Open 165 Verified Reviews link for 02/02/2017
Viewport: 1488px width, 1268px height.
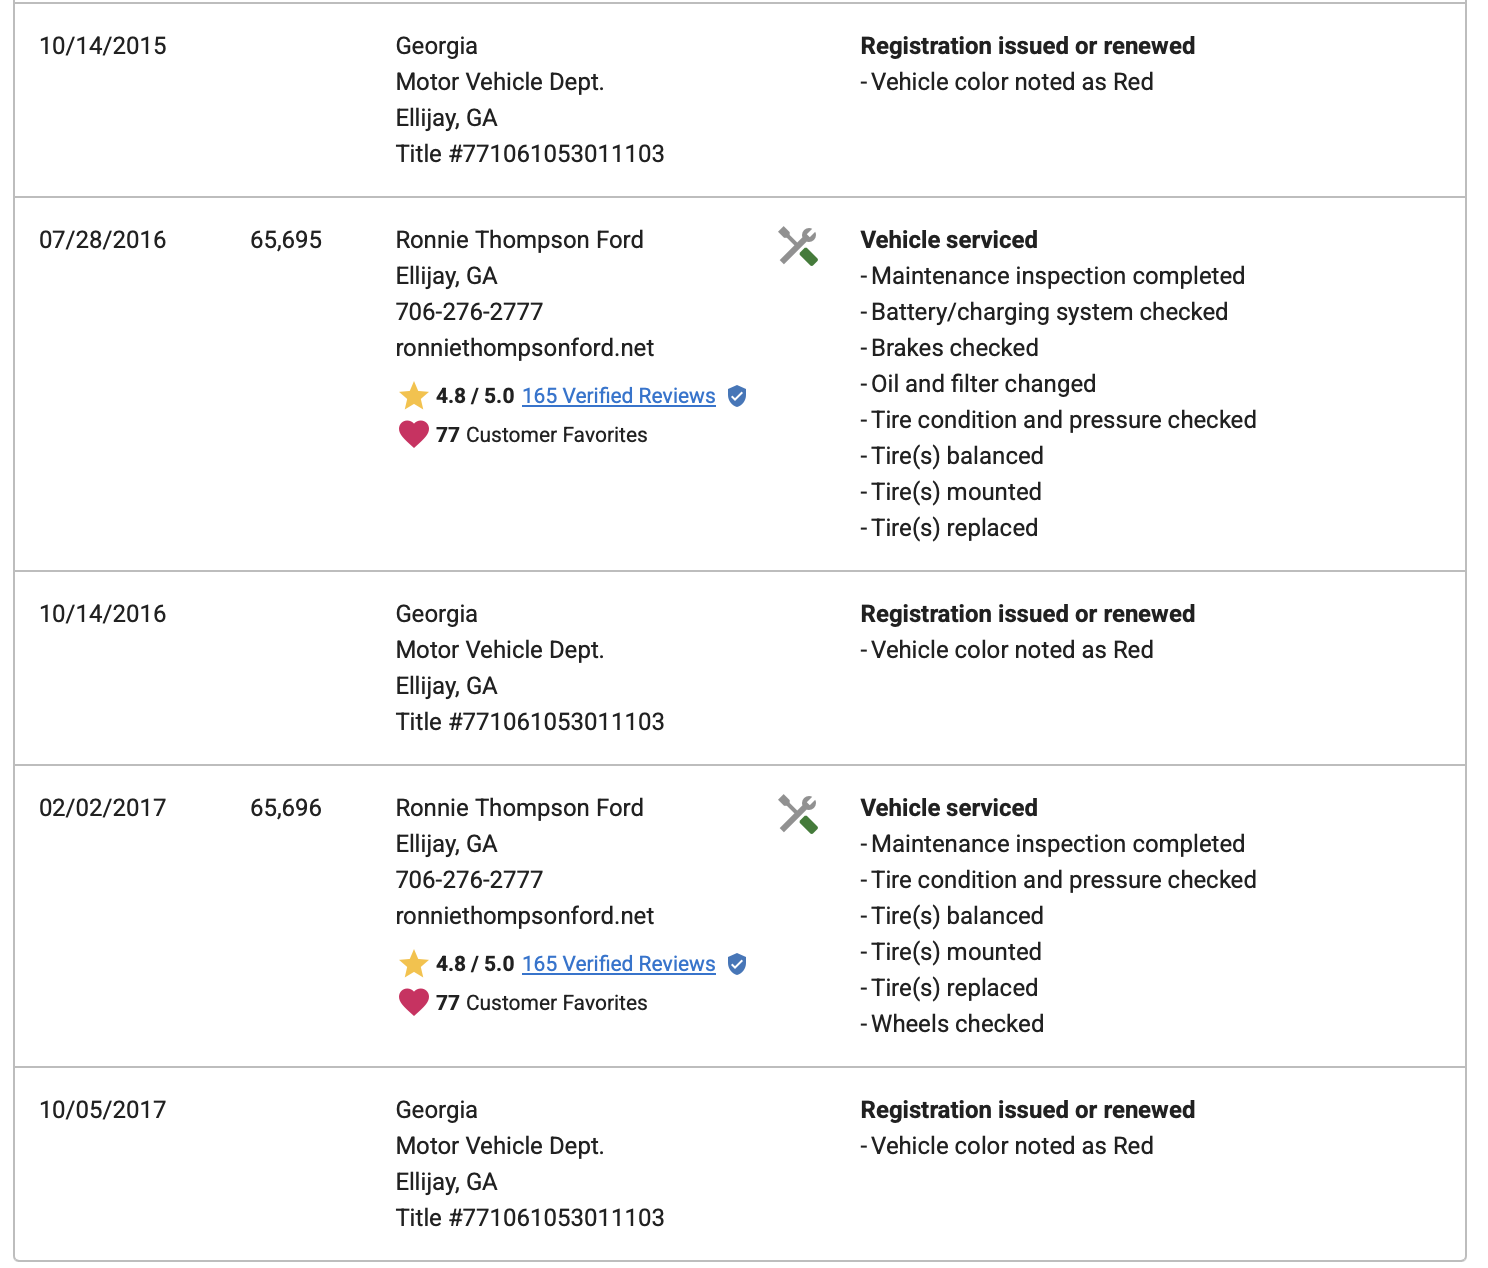pyautogui.click(x=619, y=964)
